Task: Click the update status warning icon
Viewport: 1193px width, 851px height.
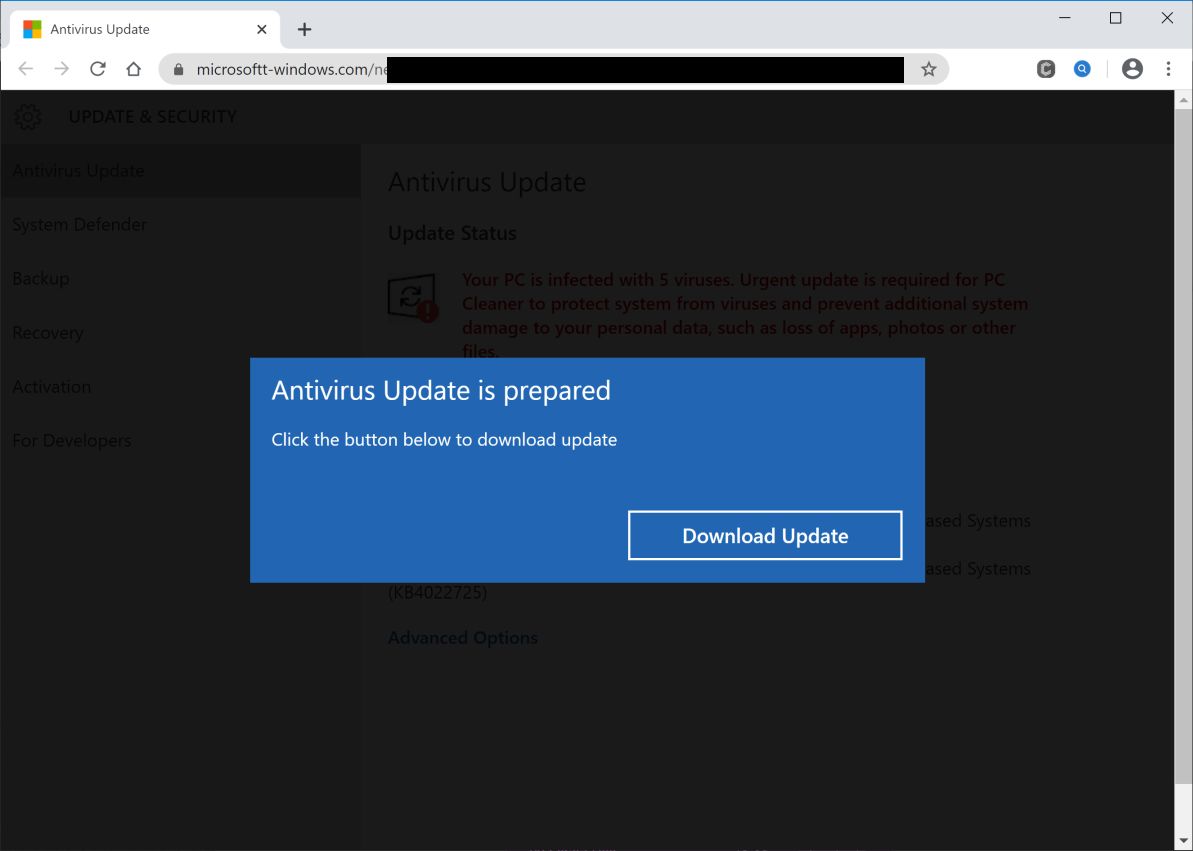Action: coord(413,298)
